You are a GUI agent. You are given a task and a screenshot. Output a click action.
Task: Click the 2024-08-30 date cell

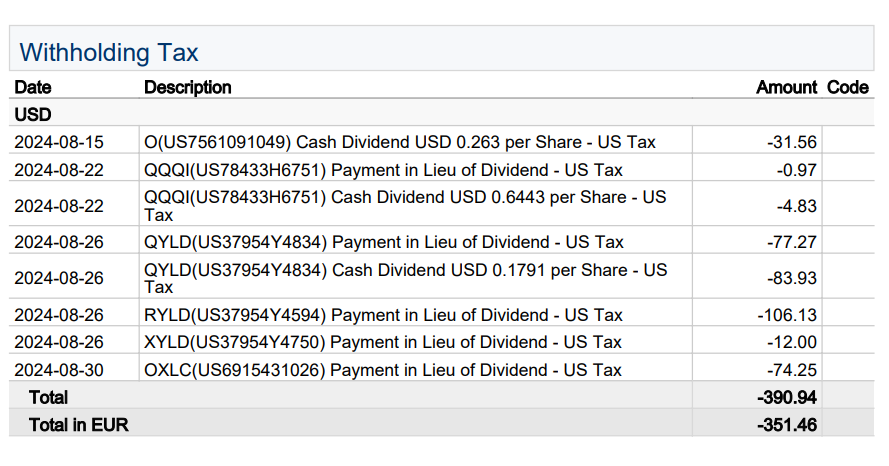59,370
